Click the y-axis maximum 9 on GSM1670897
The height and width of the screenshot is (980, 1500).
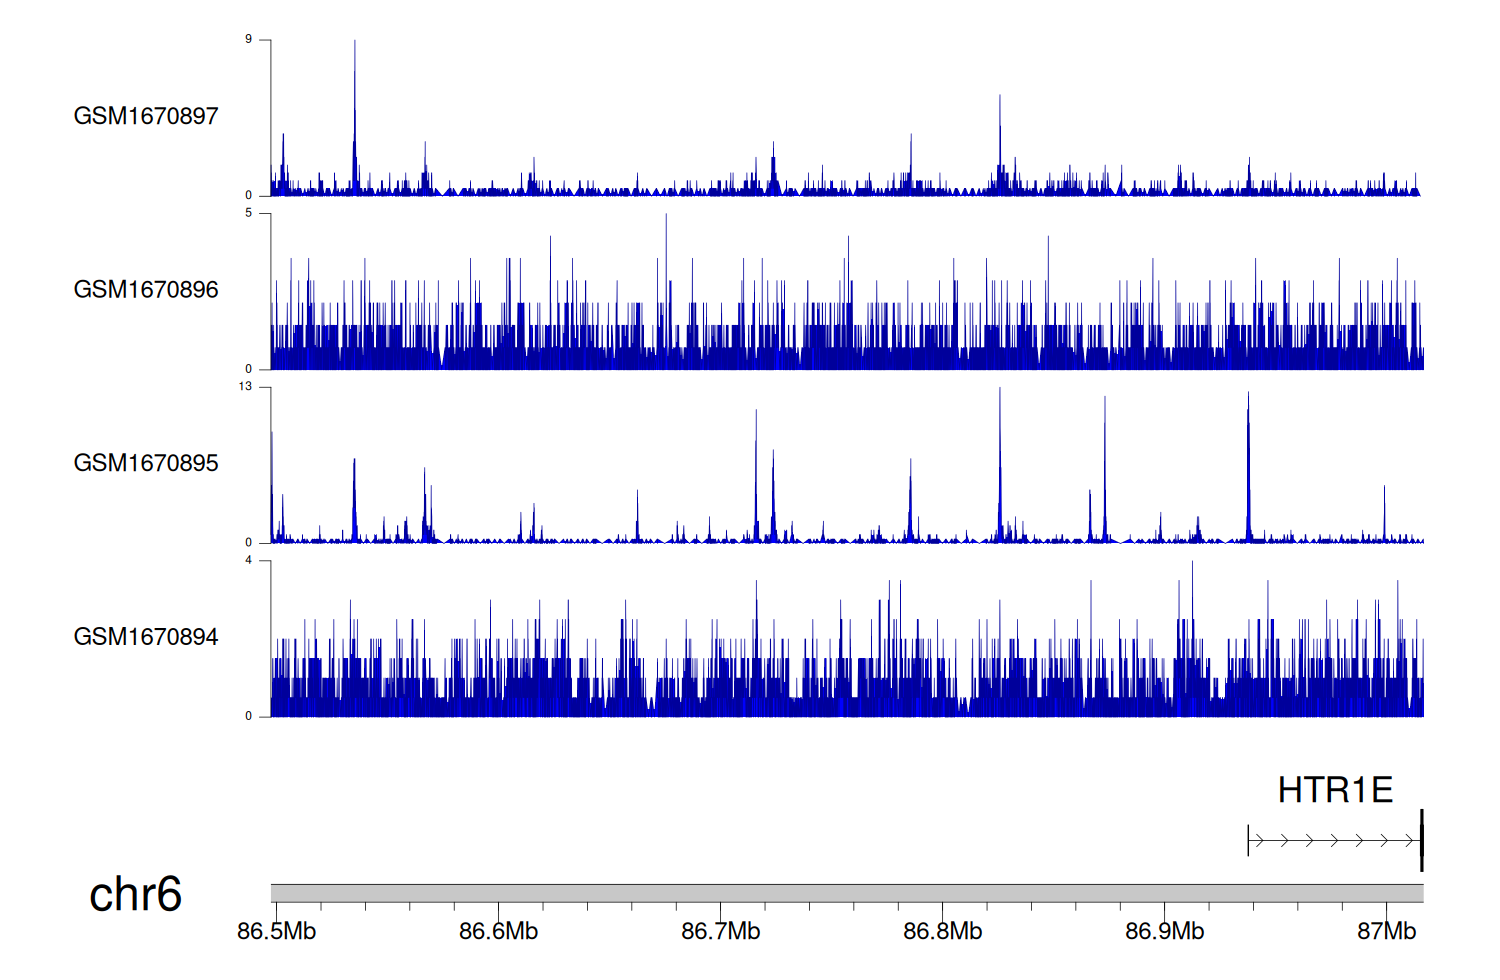pos(249,39)
